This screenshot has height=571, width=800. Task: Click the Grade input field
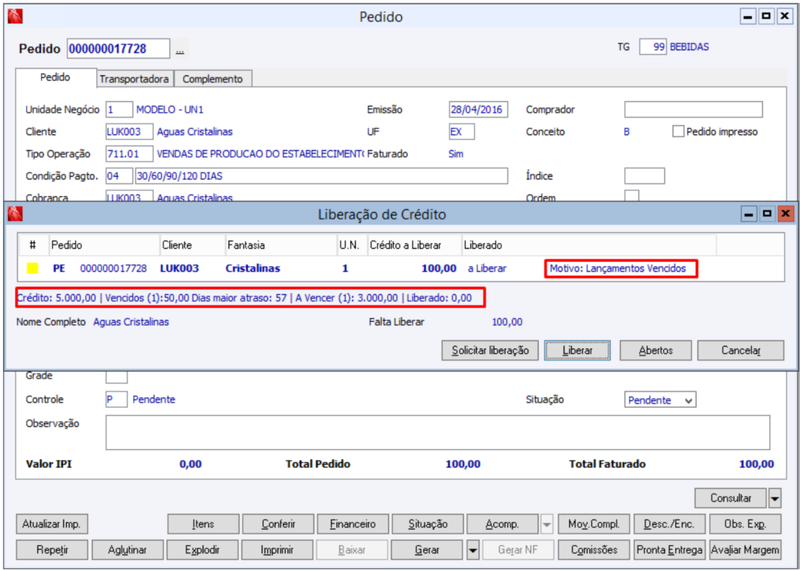[117, 377]
